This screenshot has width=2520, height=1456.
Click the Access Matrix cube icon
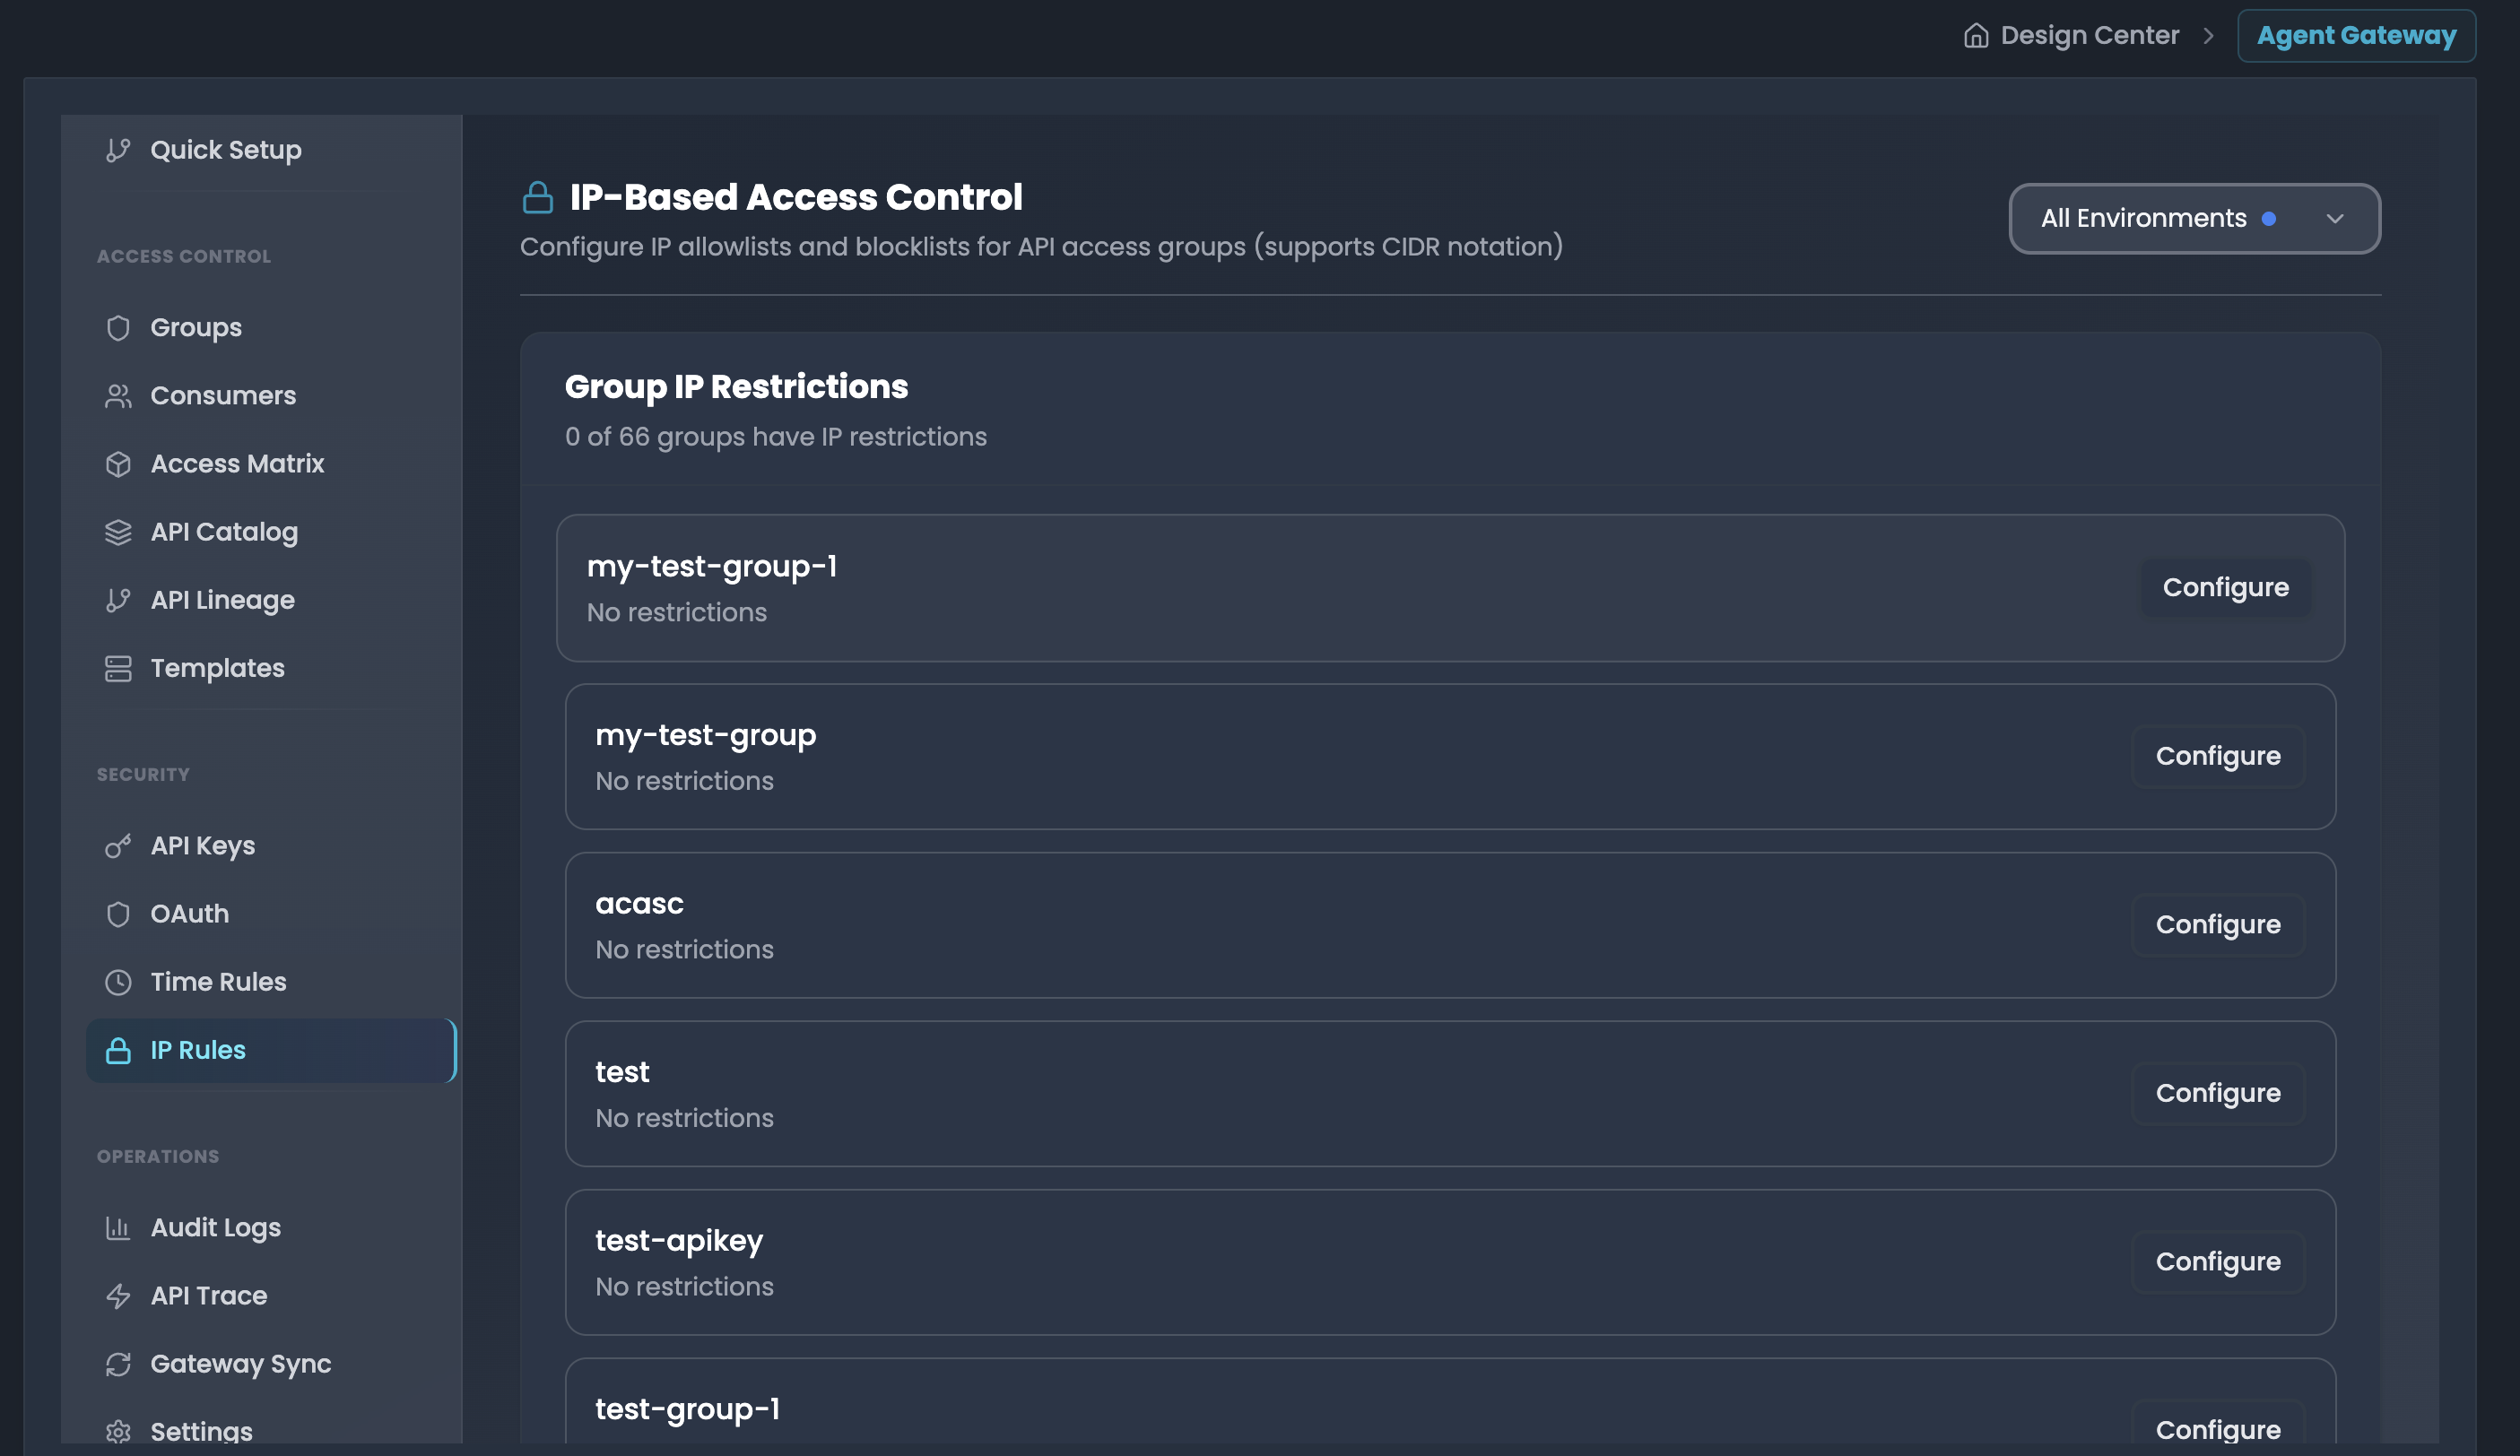[x=118, y=464]
